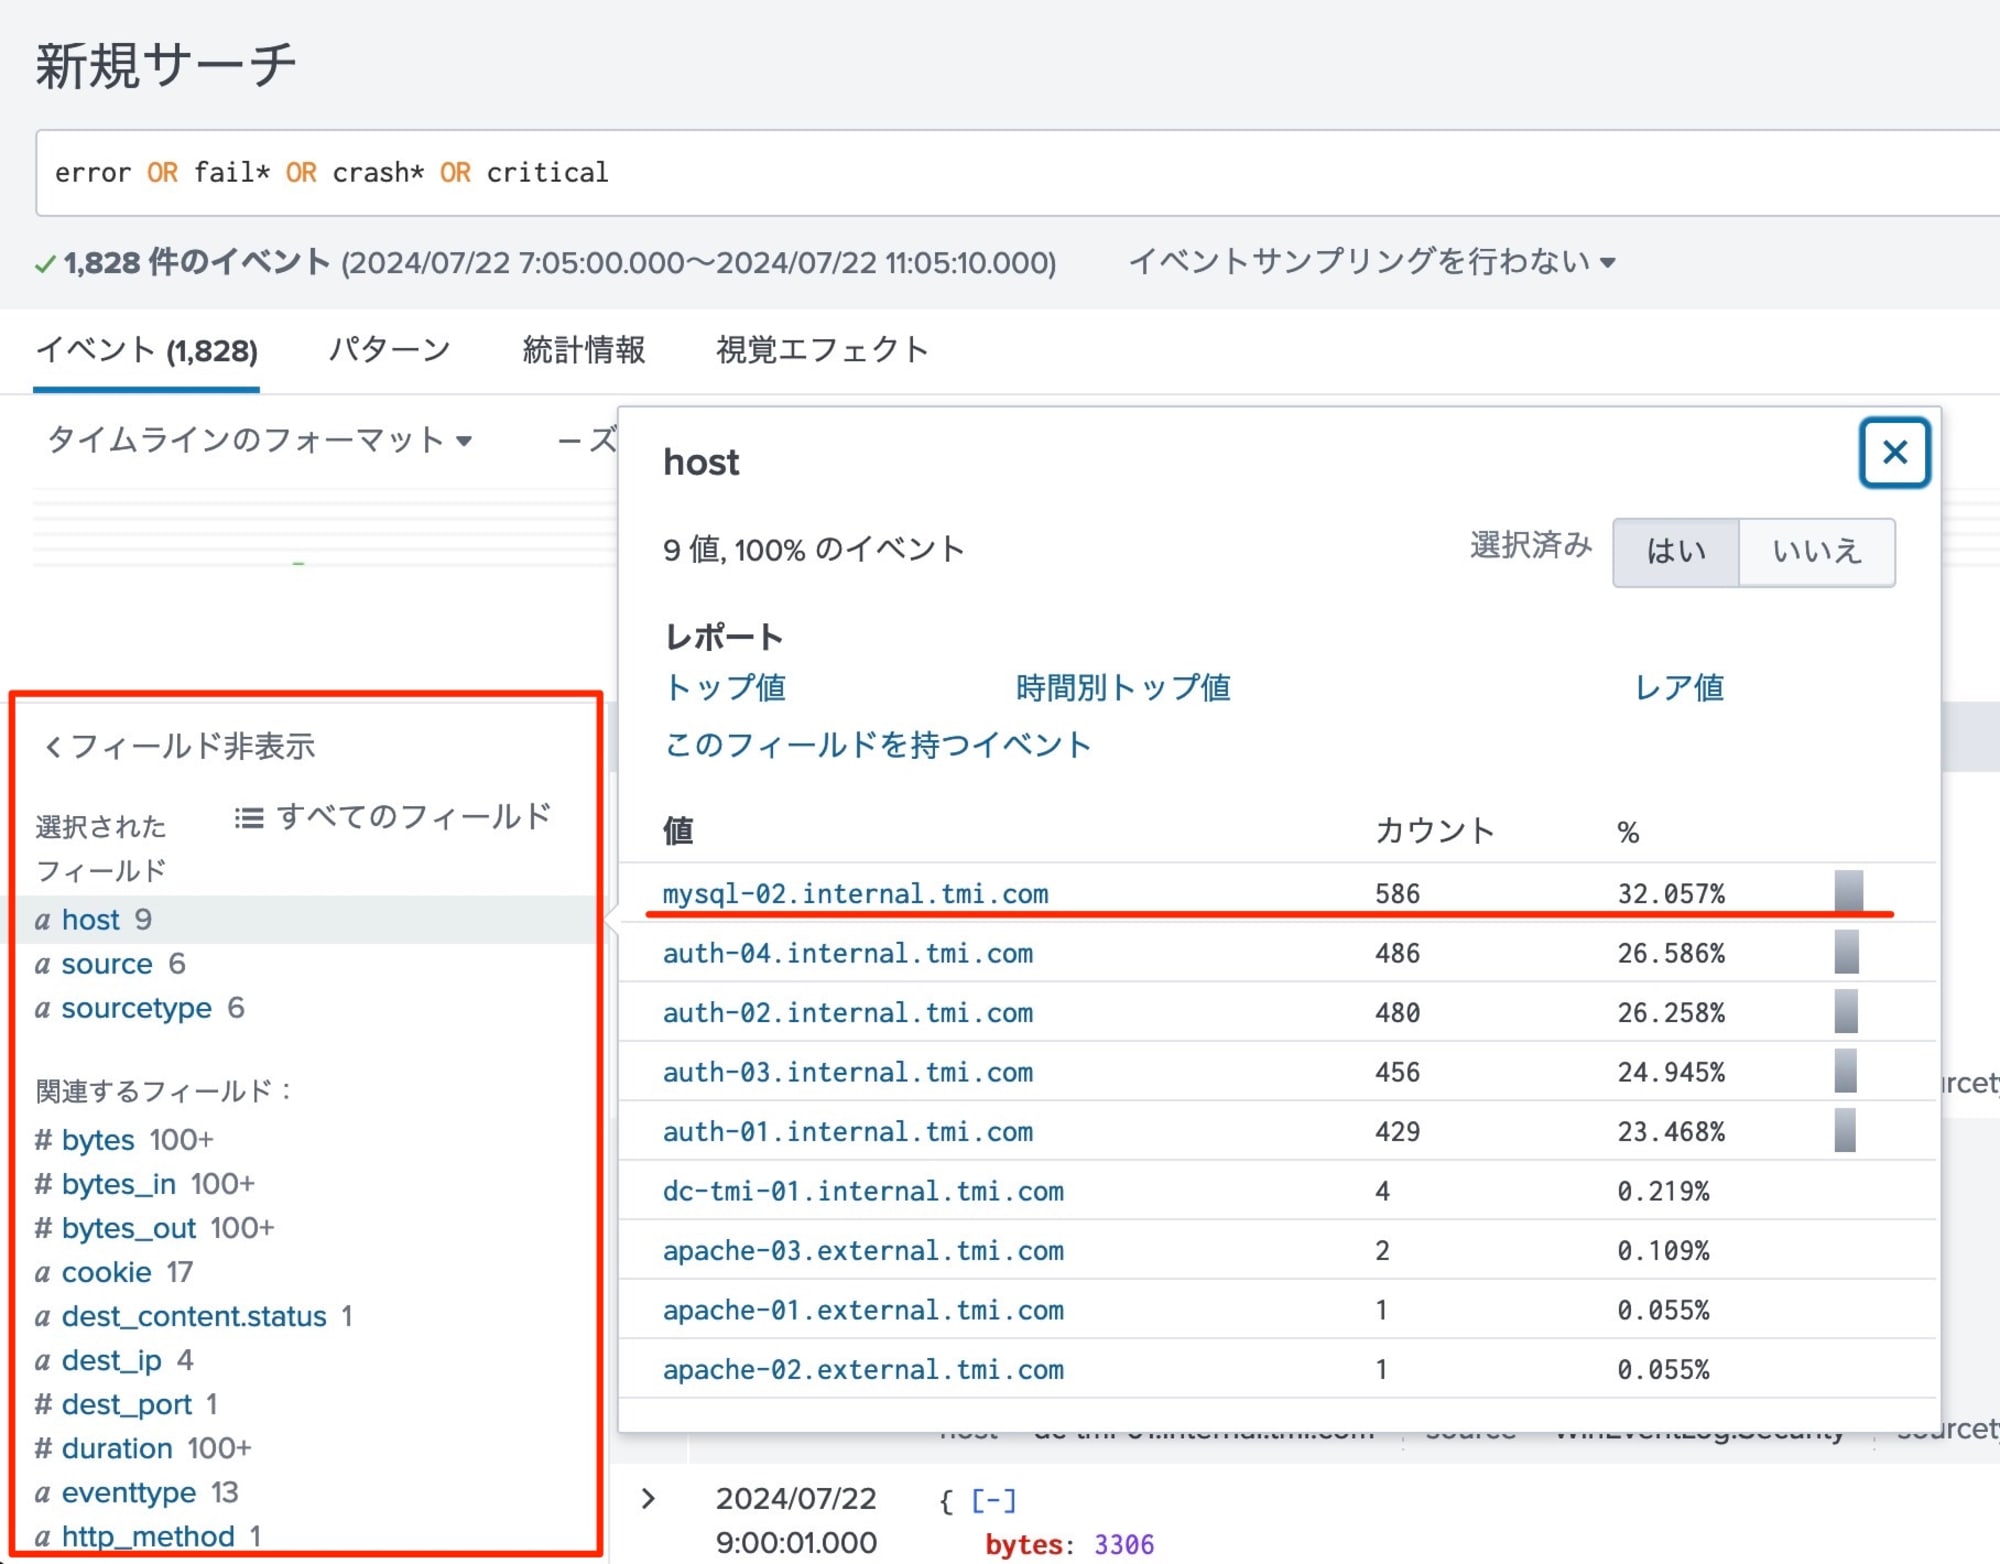Switch to the 視覚エフェクト tab

coord(822,350)
